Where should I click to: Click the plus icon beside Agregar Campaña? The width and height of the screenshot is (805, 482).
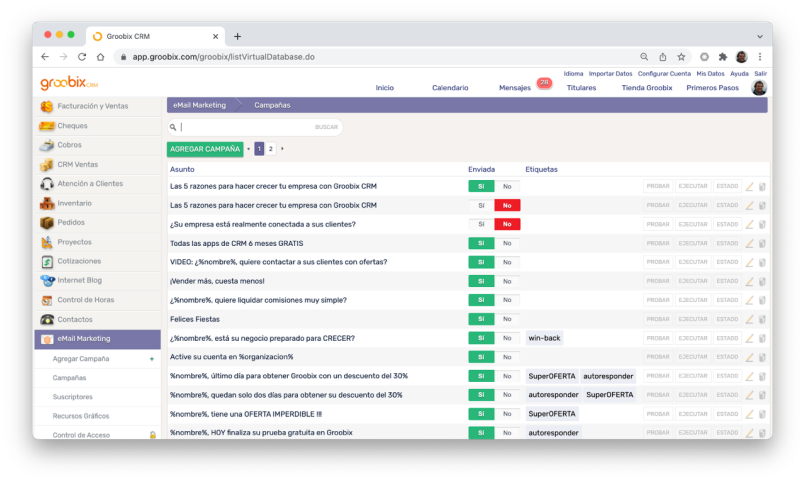click(152, 359)
